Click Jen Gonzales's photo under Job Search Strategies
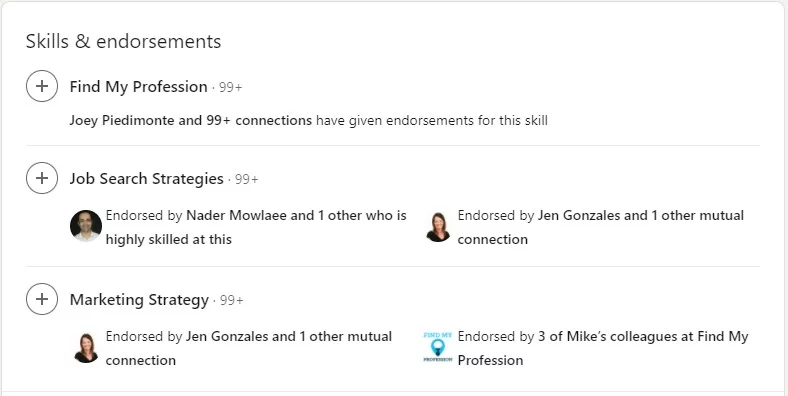This screenshot has width=788, height=396. [438, 227]
